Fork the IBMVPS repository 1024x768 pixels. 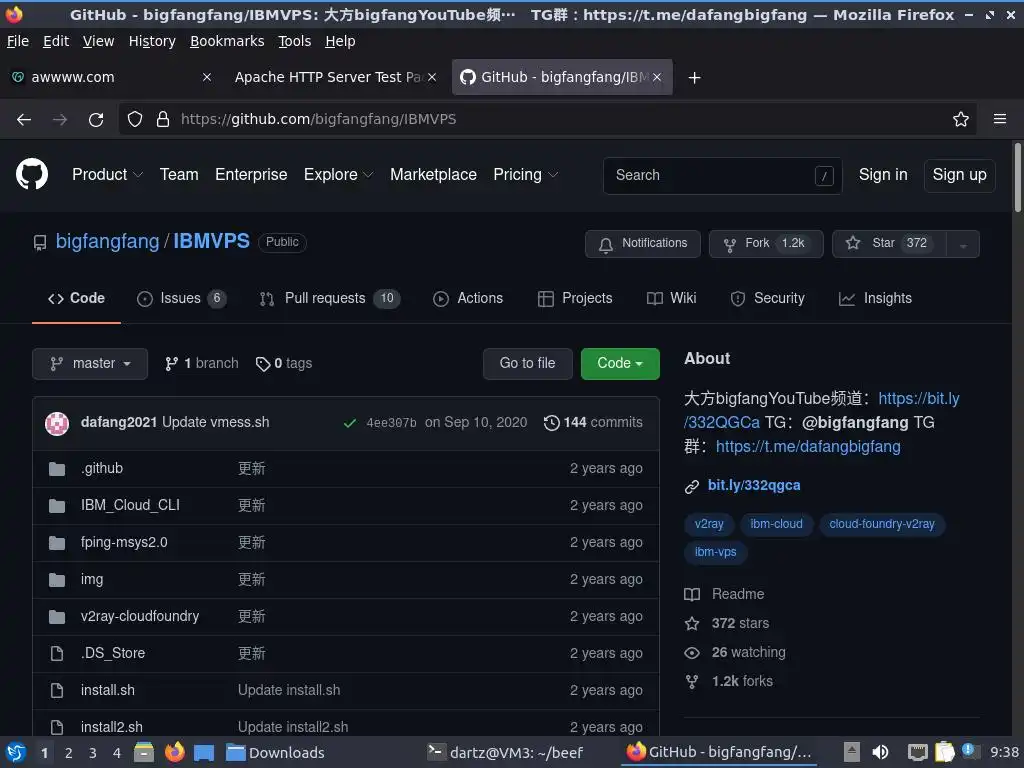coord(766,244)
